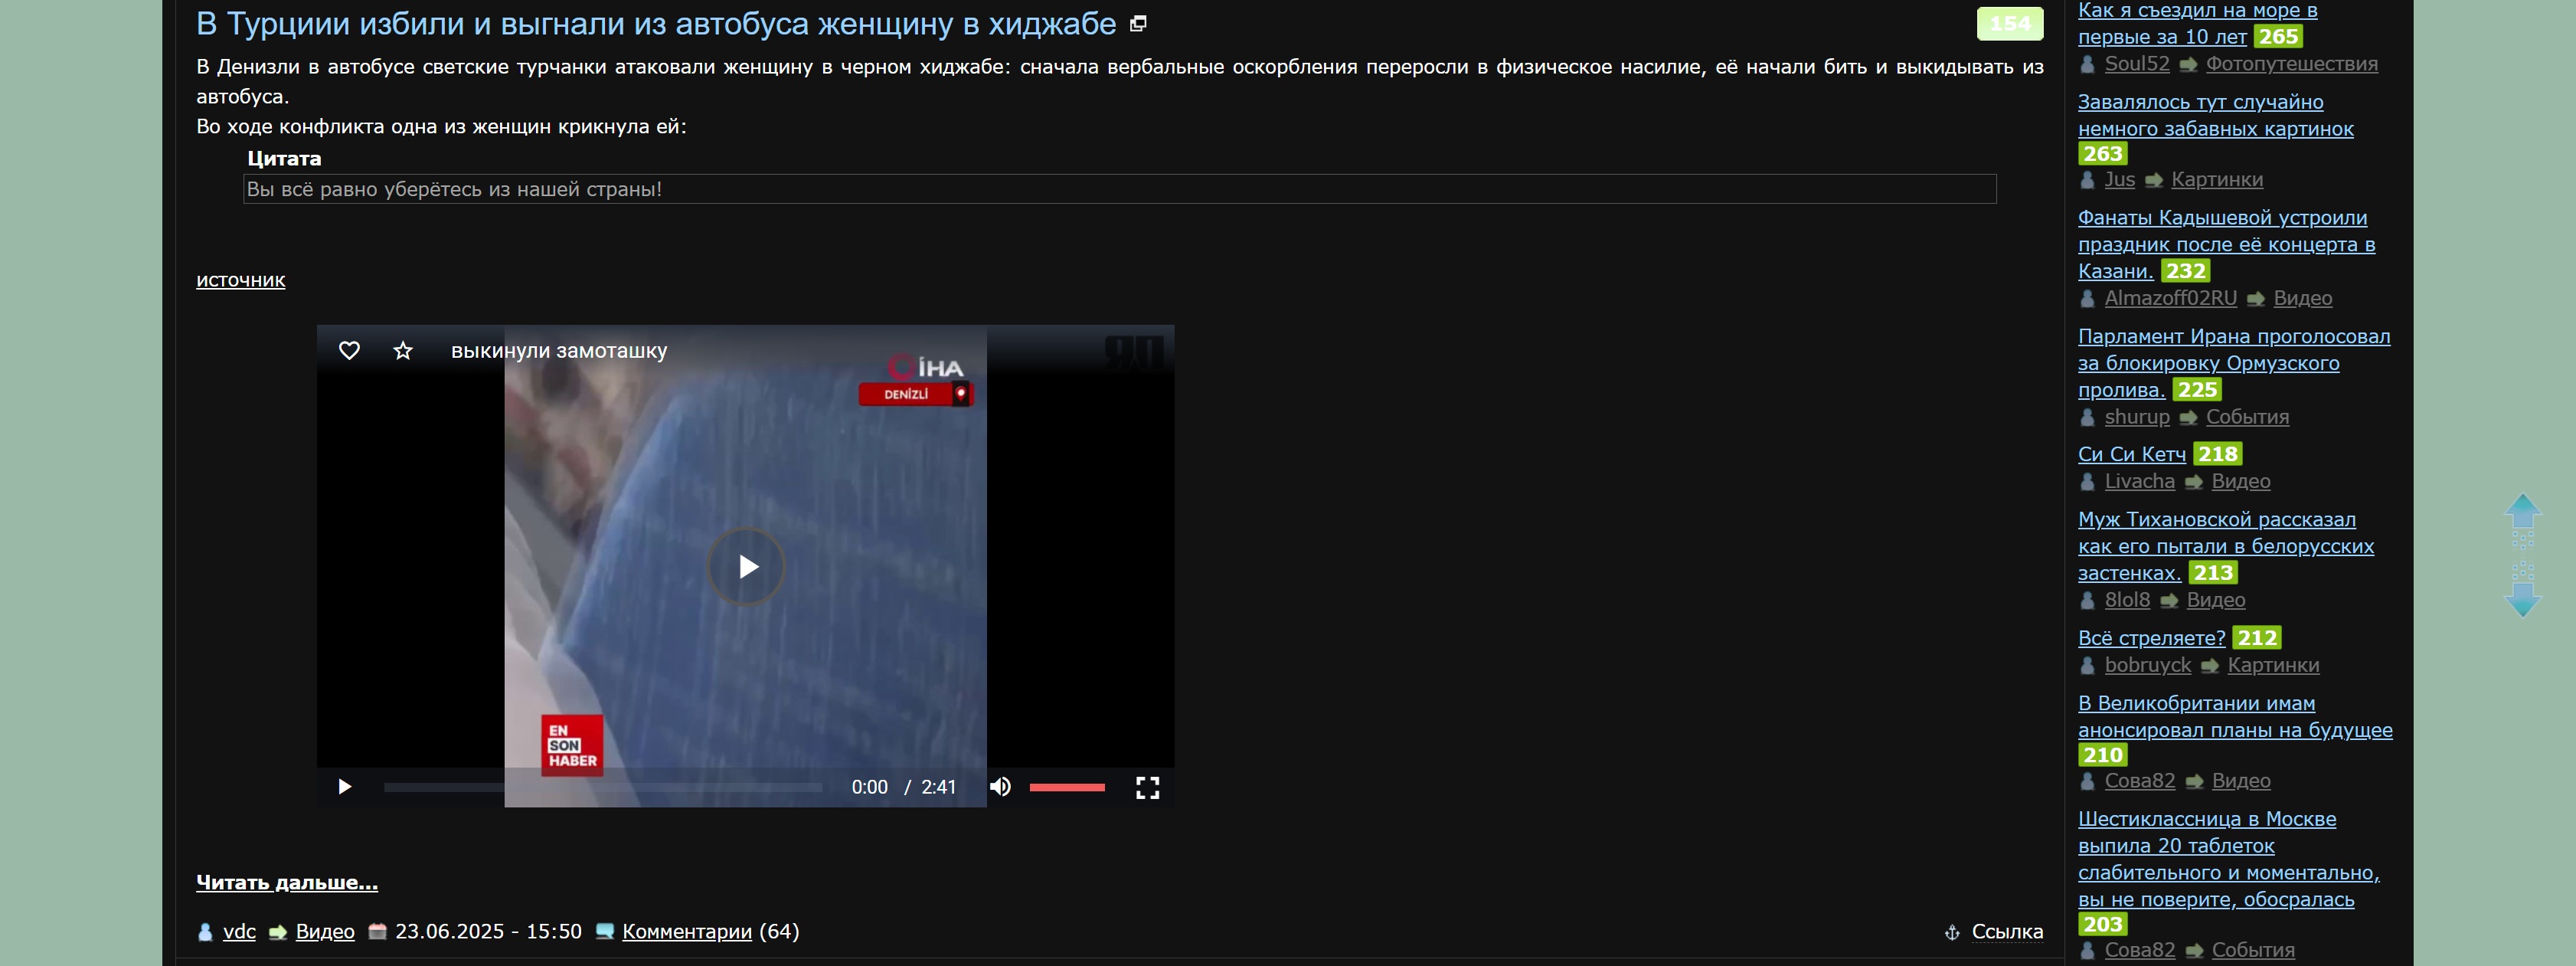2576x966 pixels.
Task: Click the user icon beside Livacha
Action: (2087, 483)
